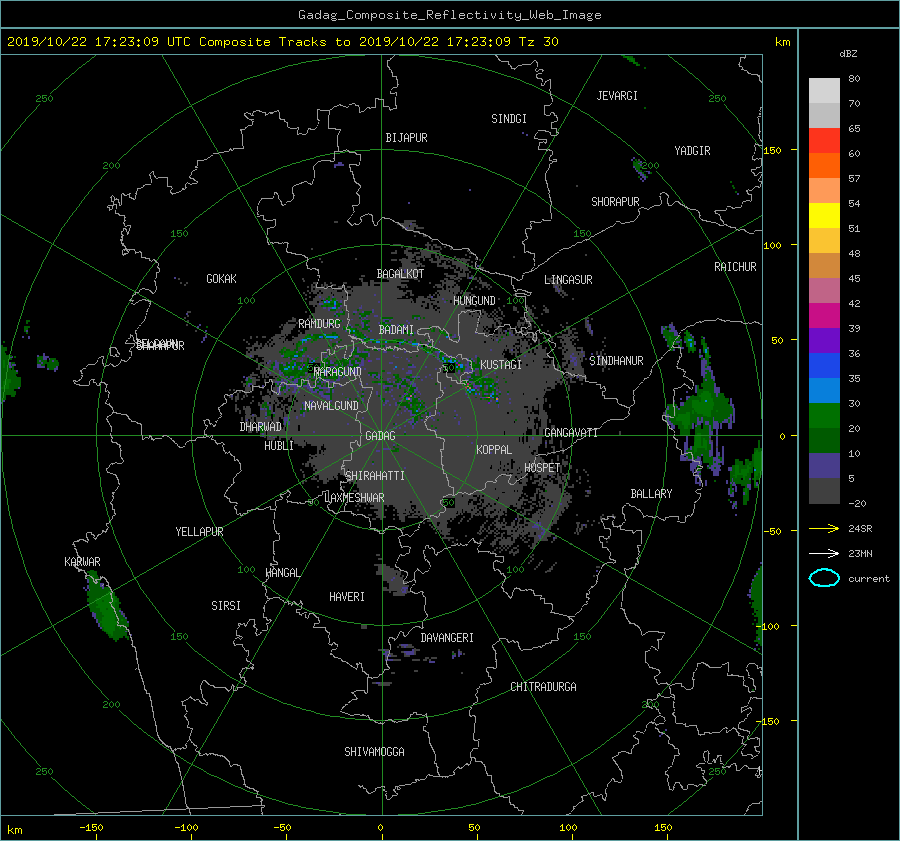Click the SINDHANUR city label
Image resolution: width=900 pixels, height=841 pixels.
point(616,361)
